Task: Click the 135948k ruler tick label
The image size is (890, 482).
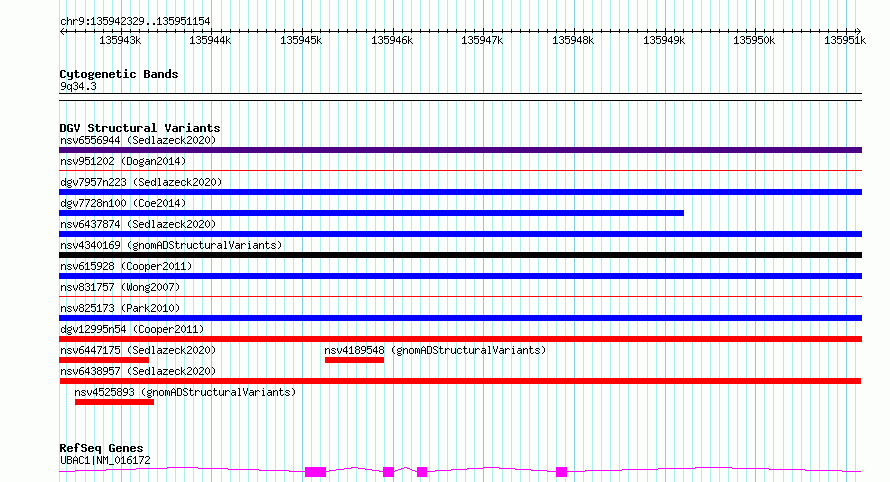Action: pos(573,40)
